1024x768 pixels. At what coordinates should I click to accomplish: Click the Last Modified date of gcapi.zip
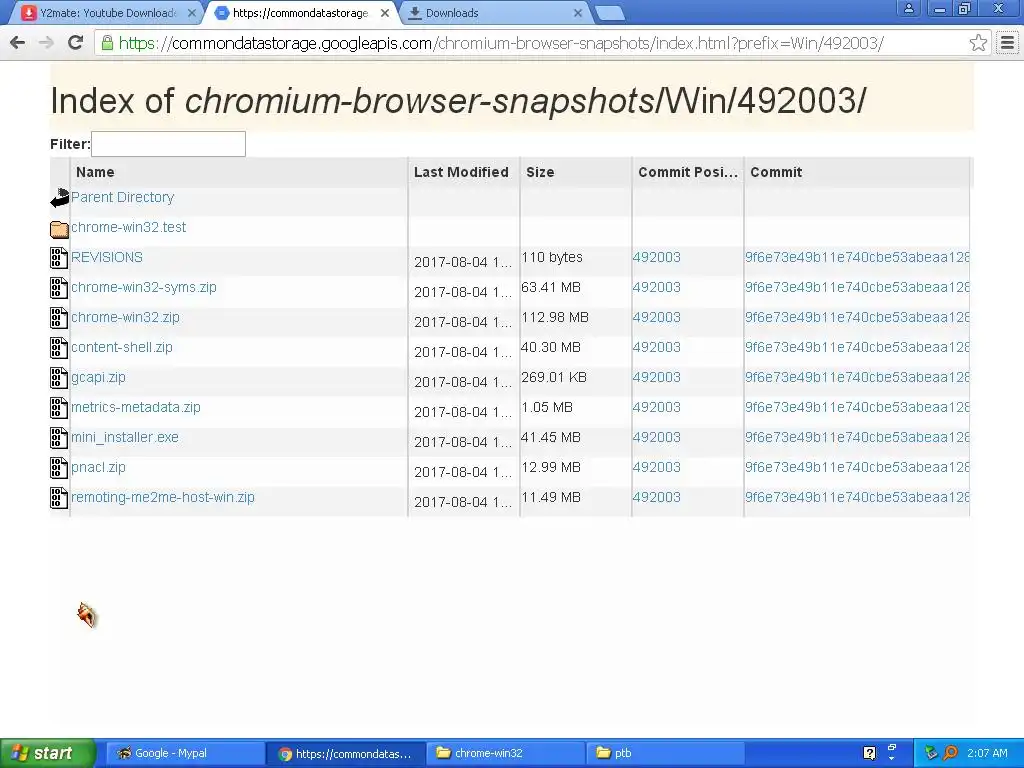(x=462, y=382)
